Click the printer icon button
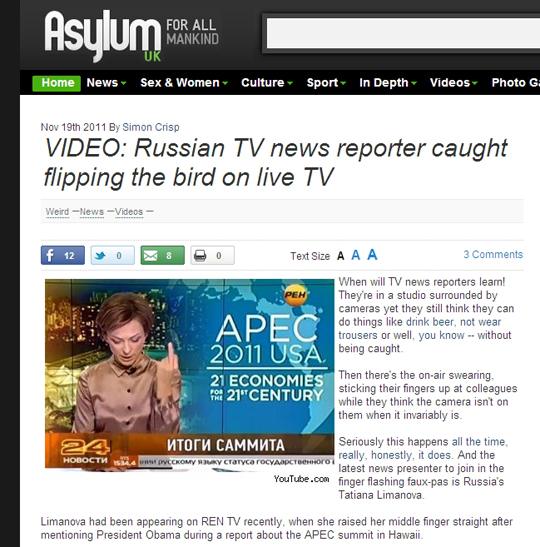The width and height of the screenshot is (540, 547). pyautogui.click(x=212, y=255)
